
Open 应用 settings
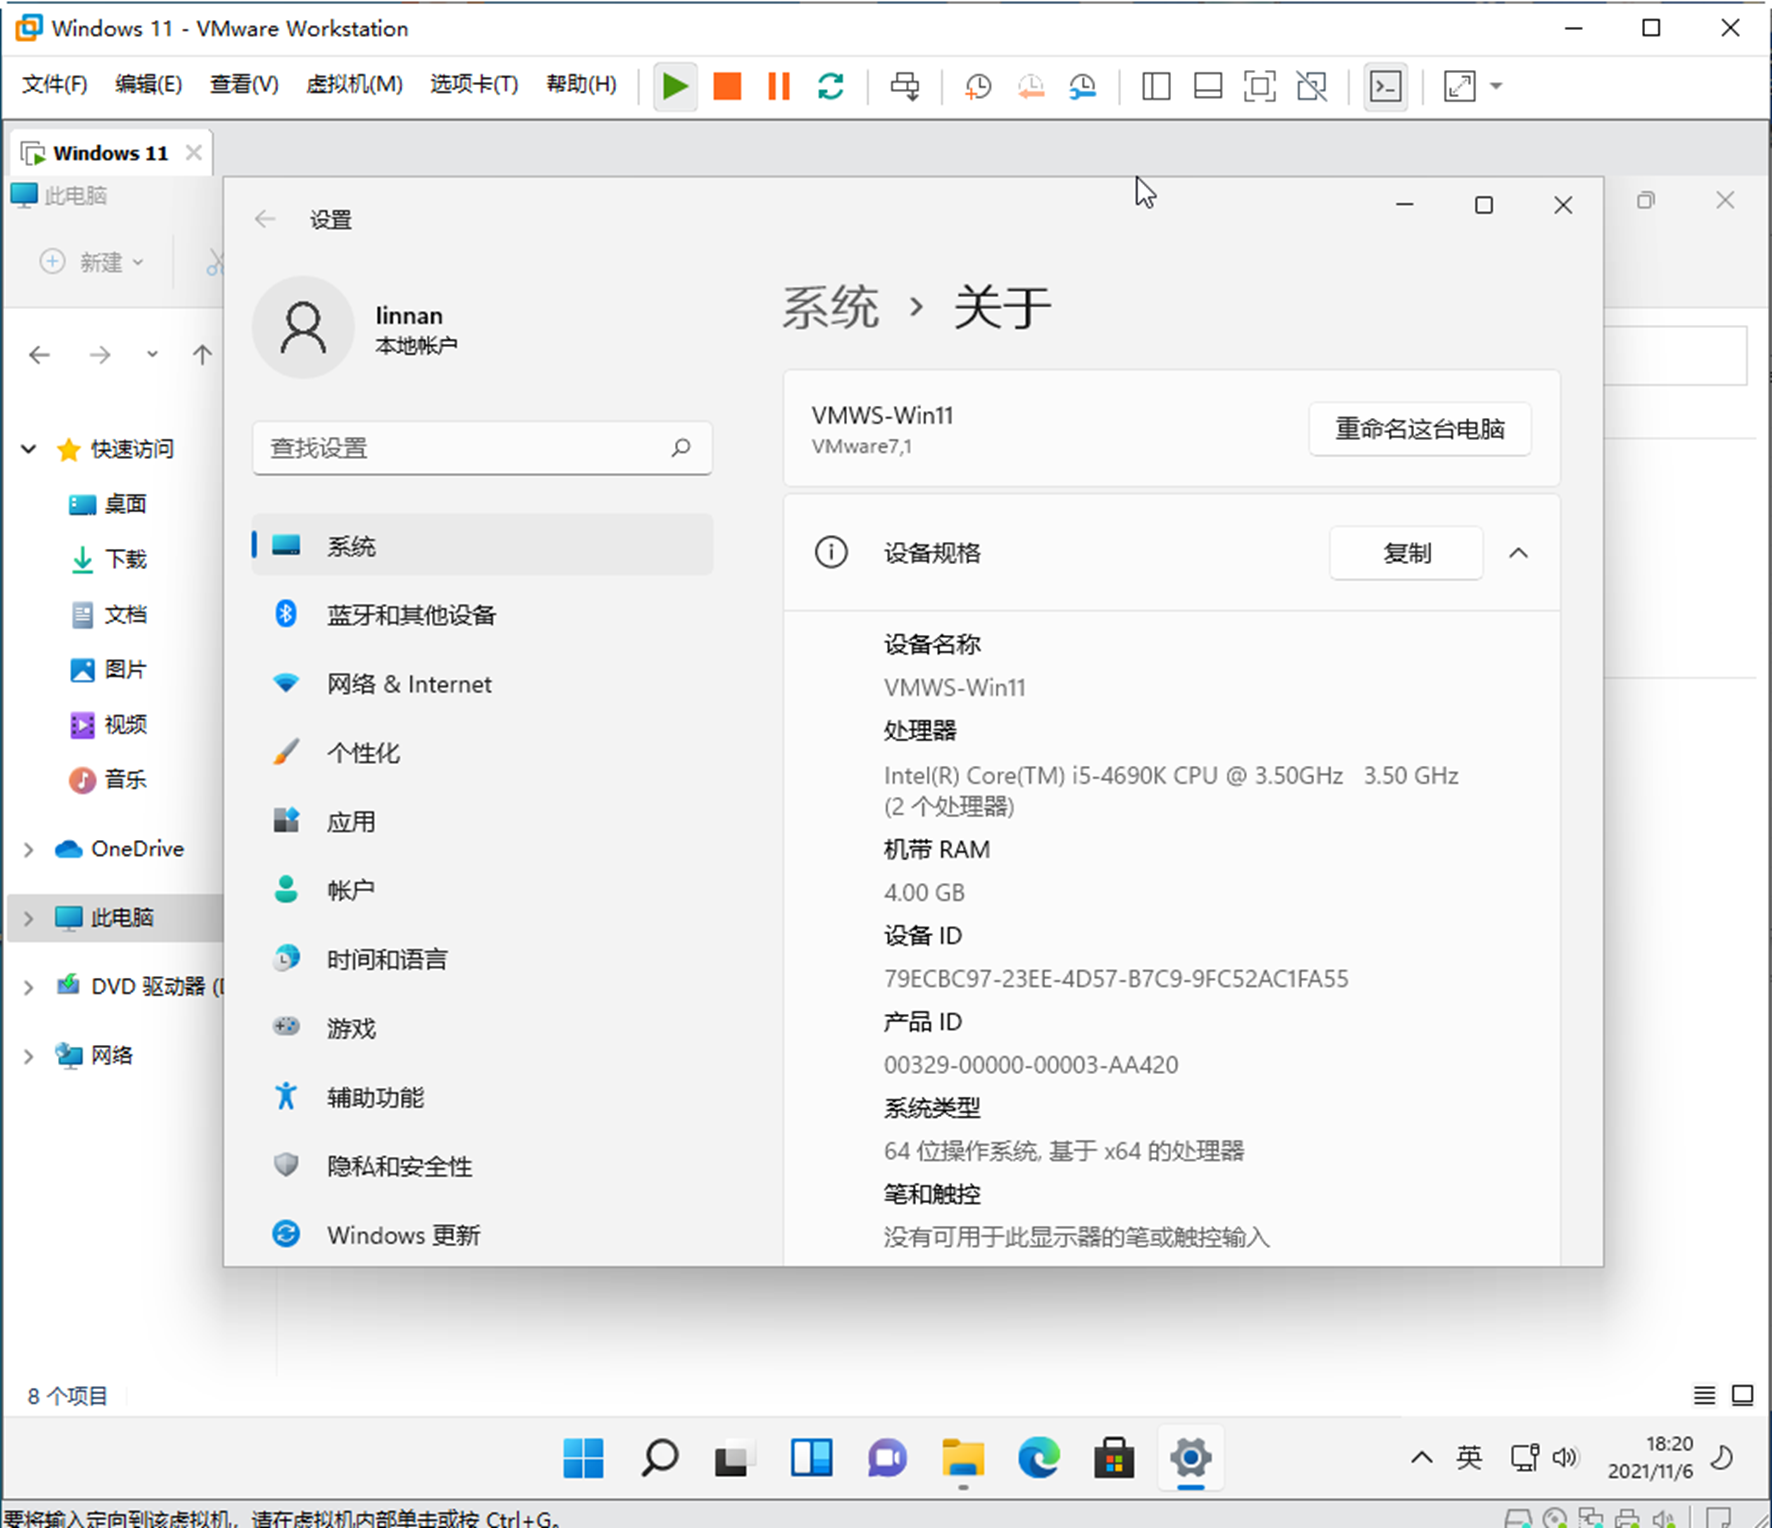[x=482, y=821]
